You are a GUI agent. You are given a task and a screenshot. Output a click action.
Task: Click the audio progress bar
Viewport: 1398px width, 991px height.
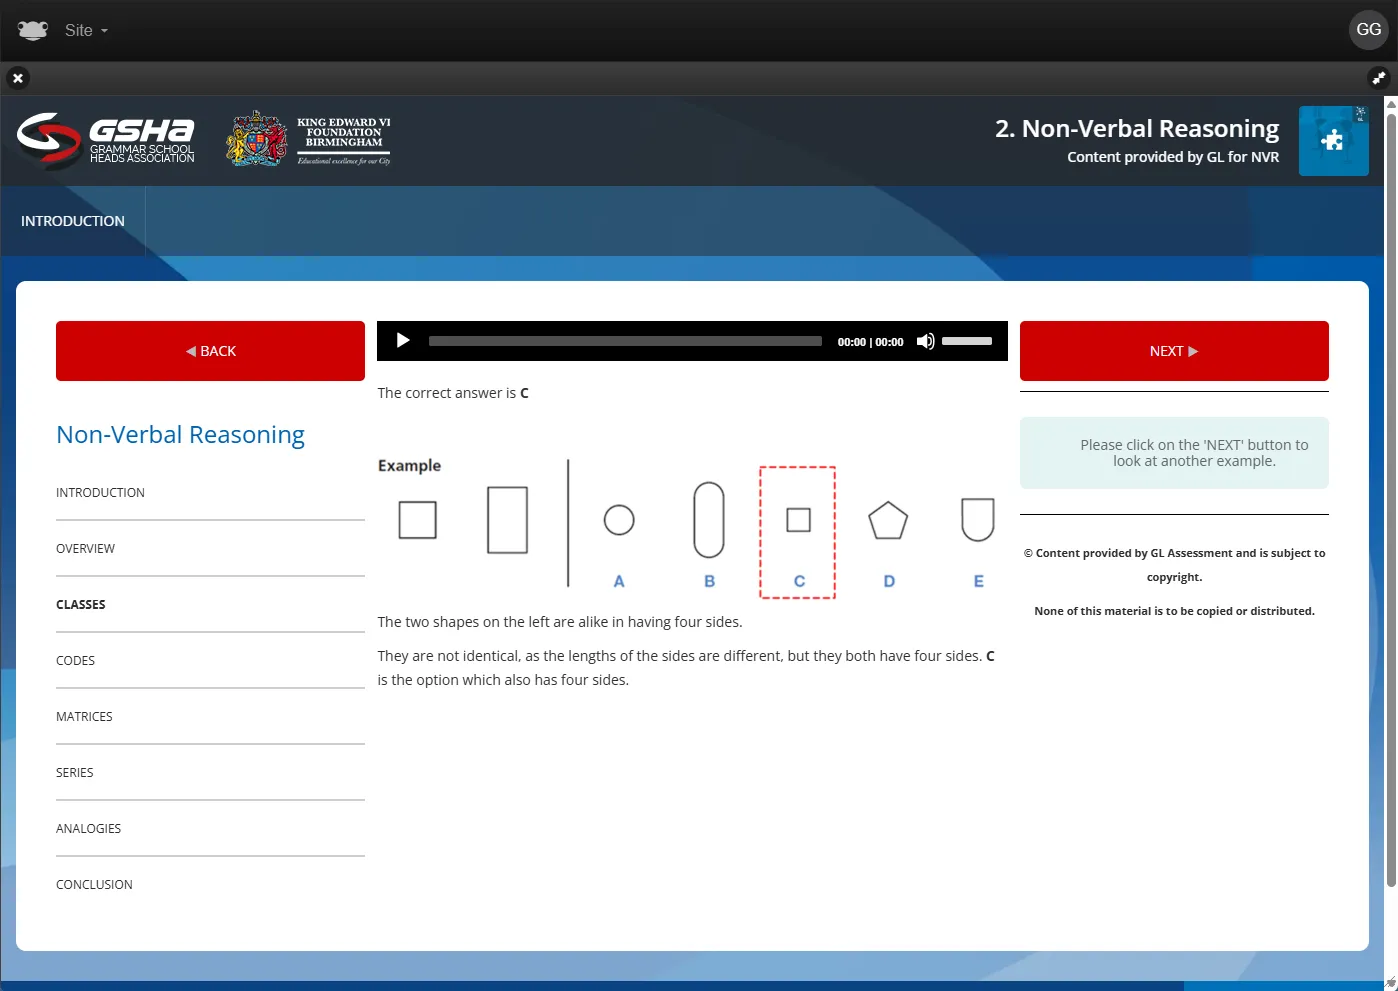(x=625, y=341)
